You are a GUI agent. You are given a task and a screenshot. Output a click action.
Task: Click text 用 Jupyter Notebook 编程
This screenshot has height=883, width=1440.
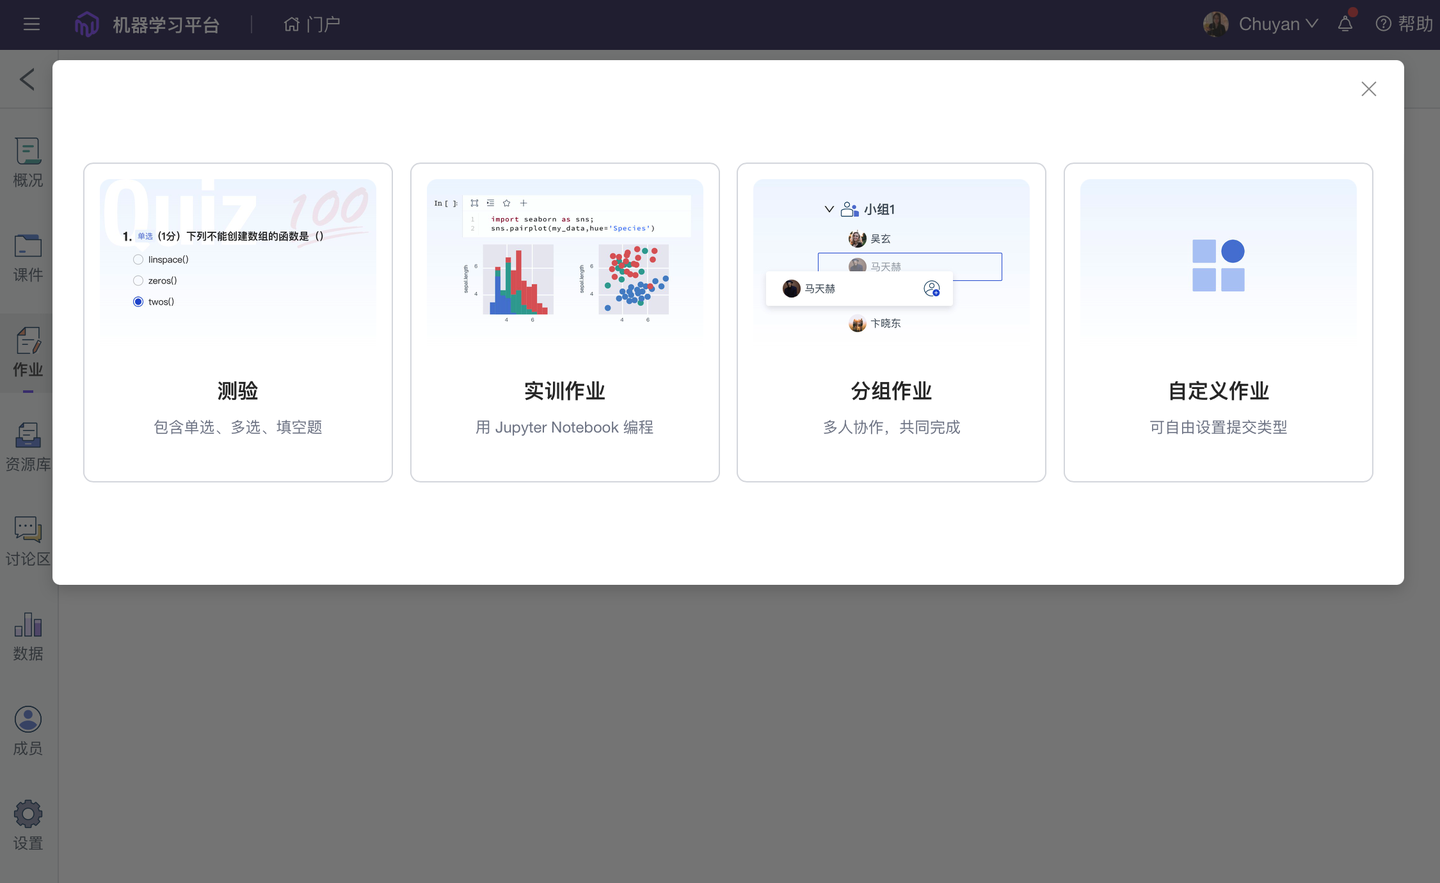(x=565, y=427)
